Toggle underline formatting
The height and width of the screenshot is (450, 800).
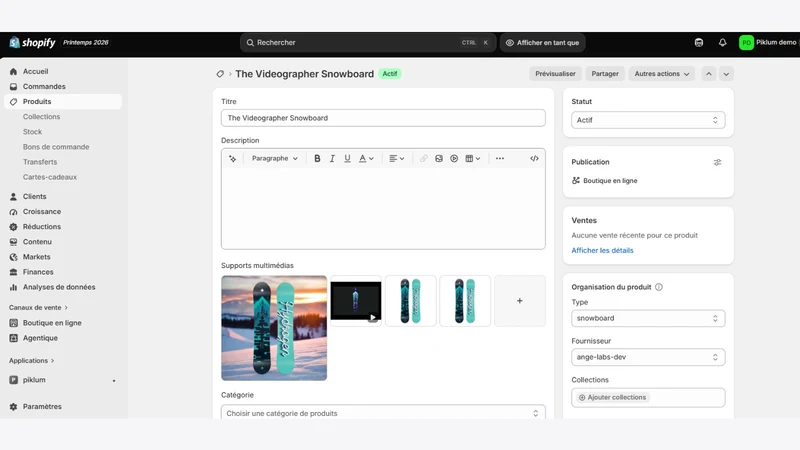coord(347,159)
